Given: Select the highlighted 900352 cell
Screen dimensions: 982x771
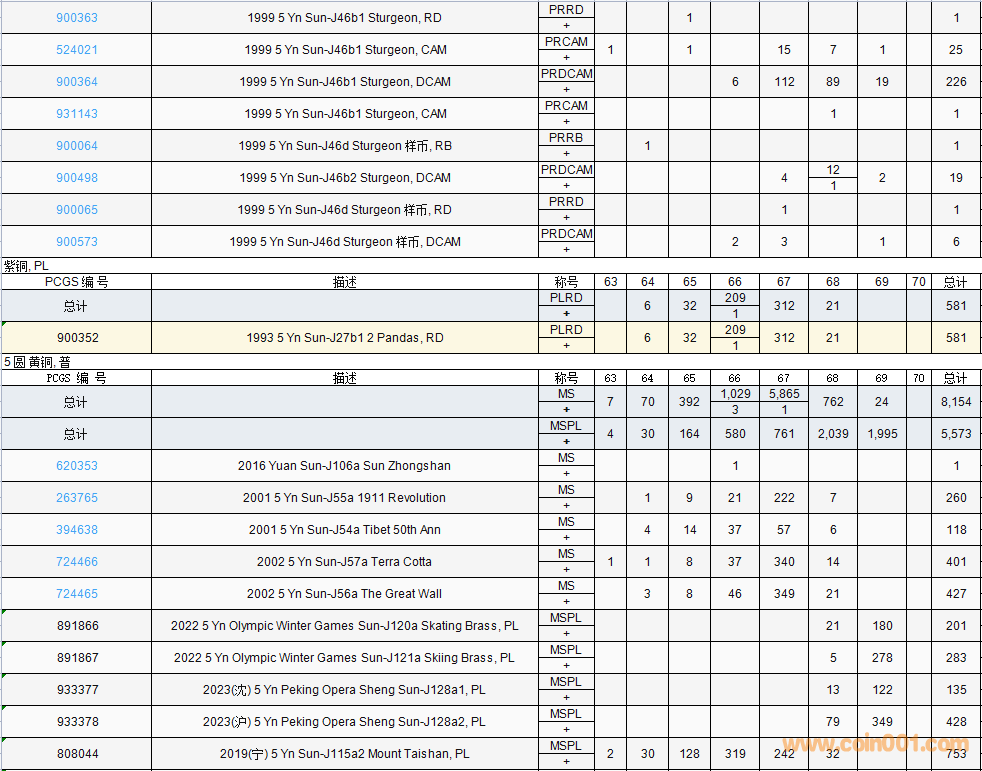Looking at the screenshot, I should pyautogui.click(x=77, y=338).
